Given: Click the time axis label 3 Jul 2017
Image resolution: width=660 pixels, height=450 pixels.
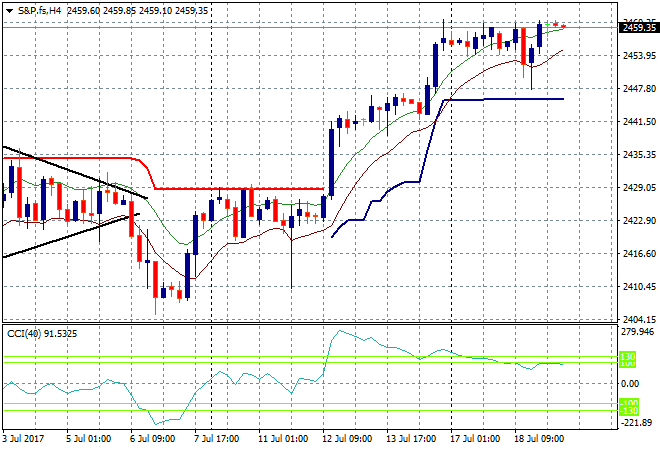Looking at the screenshot, I should click(x=23, y=439).
